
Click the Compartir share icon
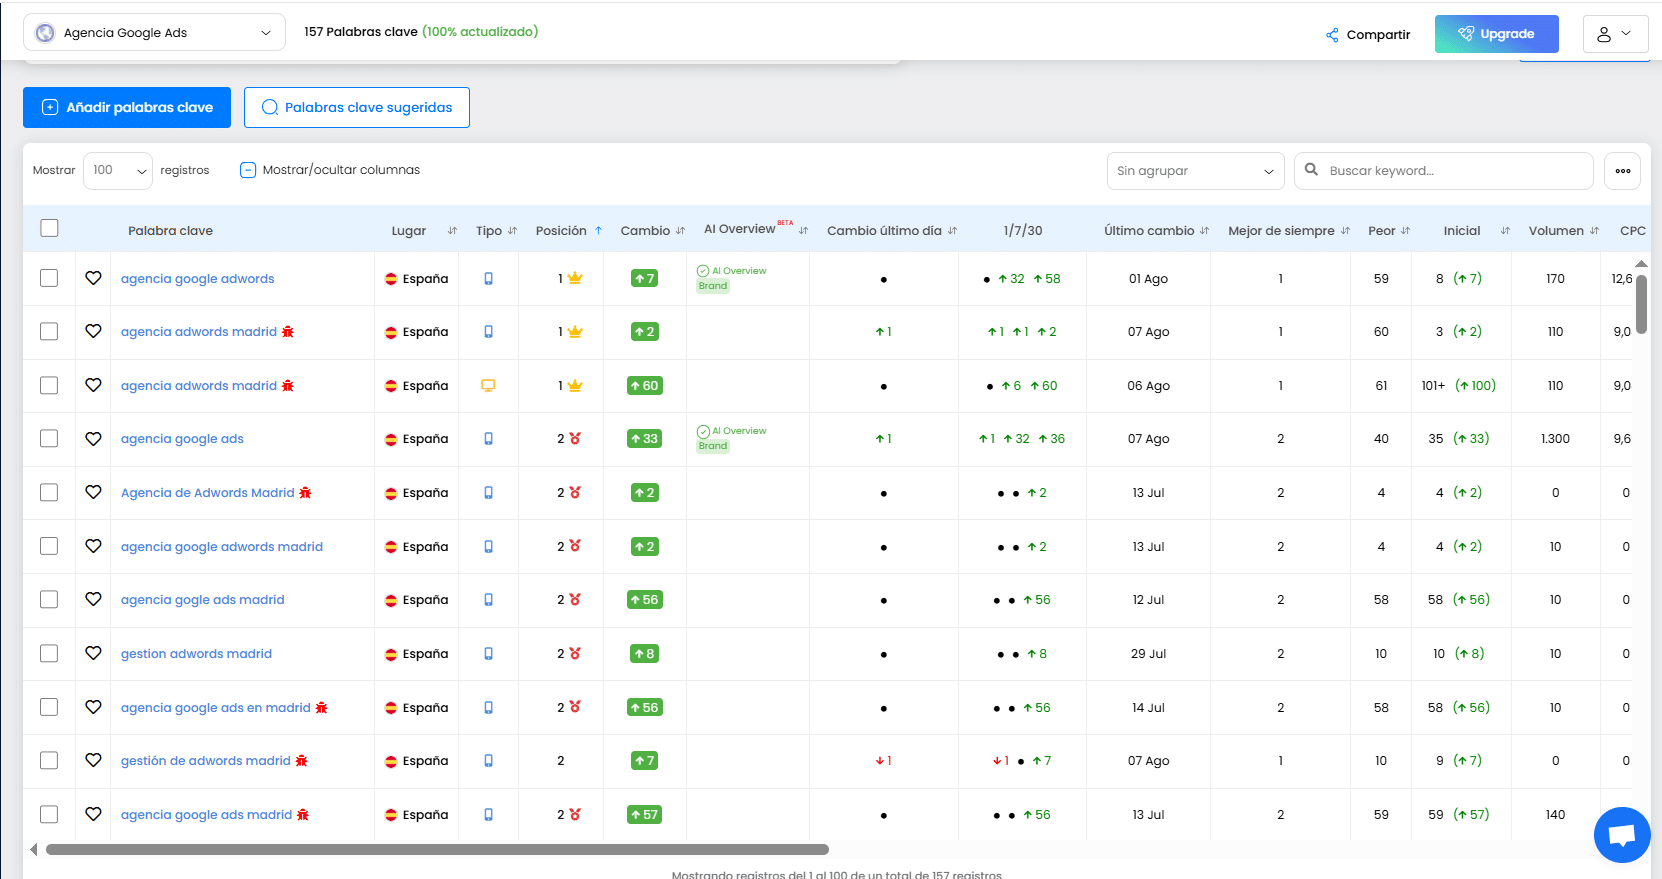pos(1332,35)
